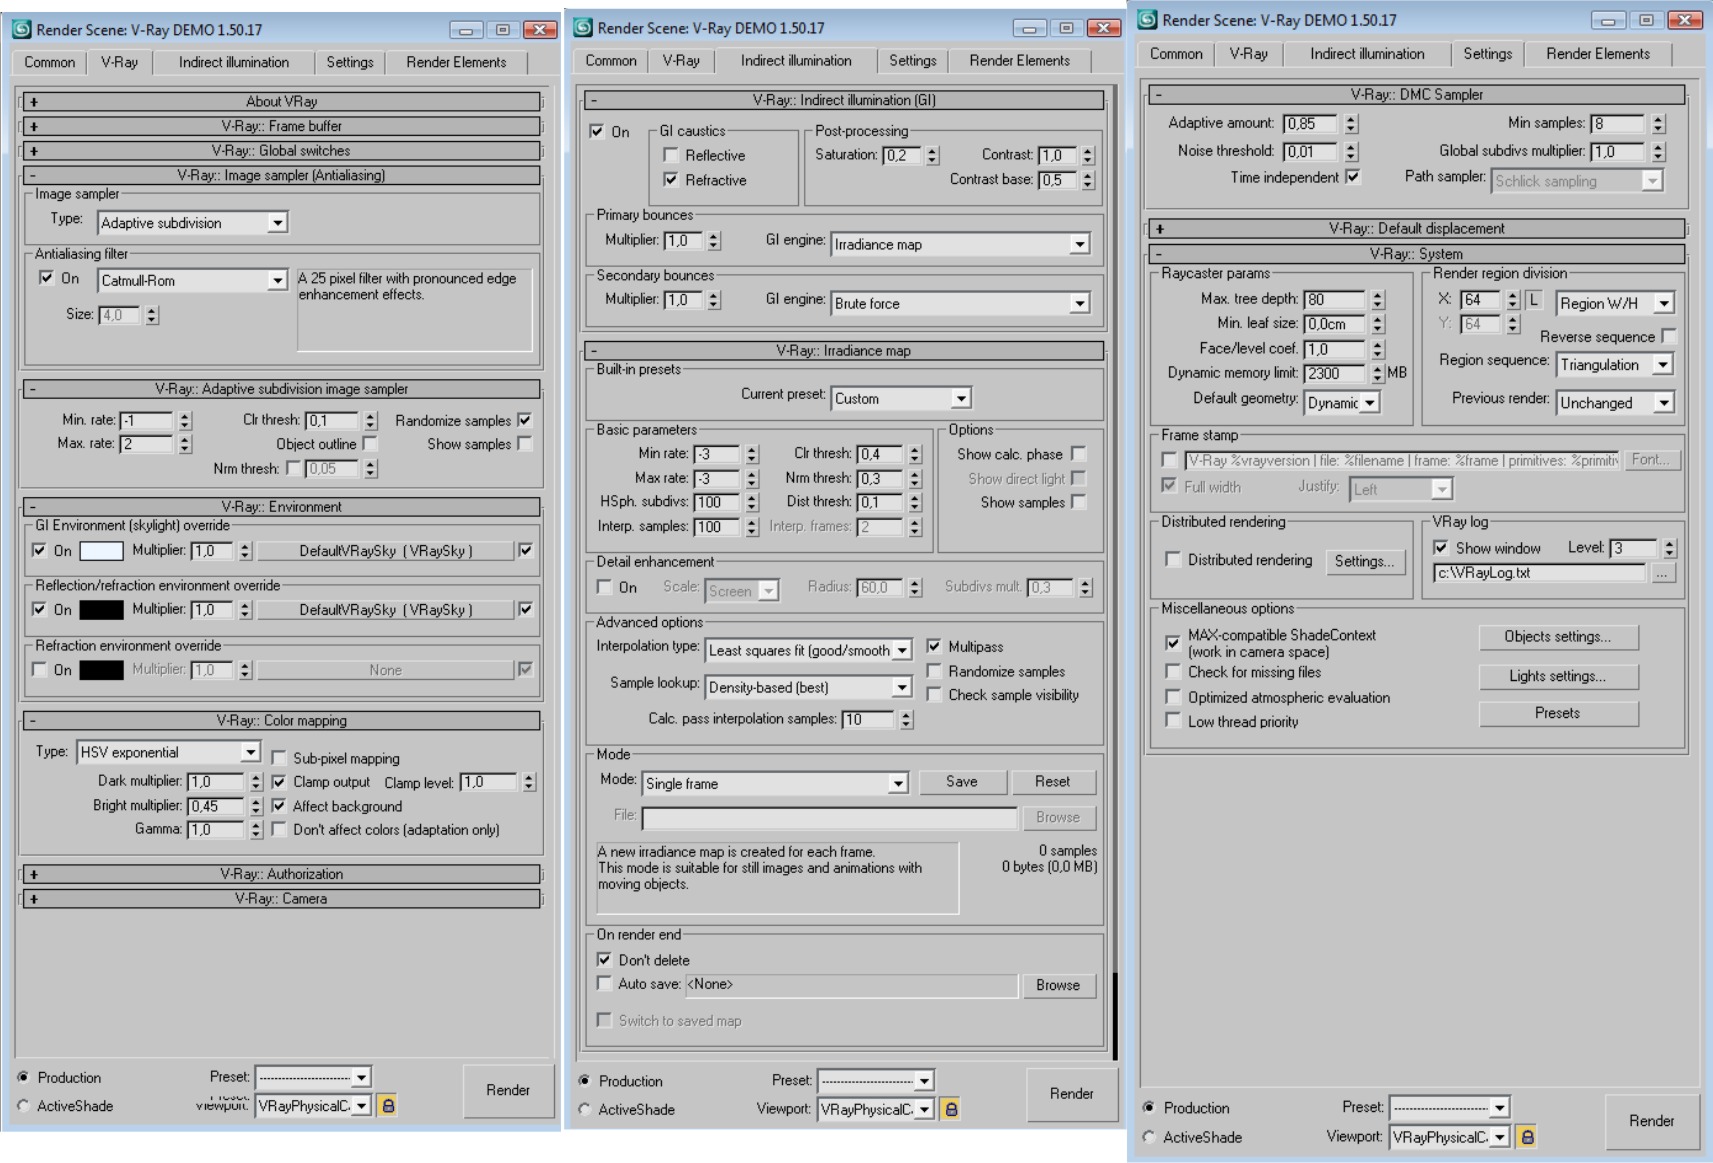This screenshot has width=1713, height=1163.
Task: Select Production radio in the DMC Sampler window
Action: tap(1149, 1108)
